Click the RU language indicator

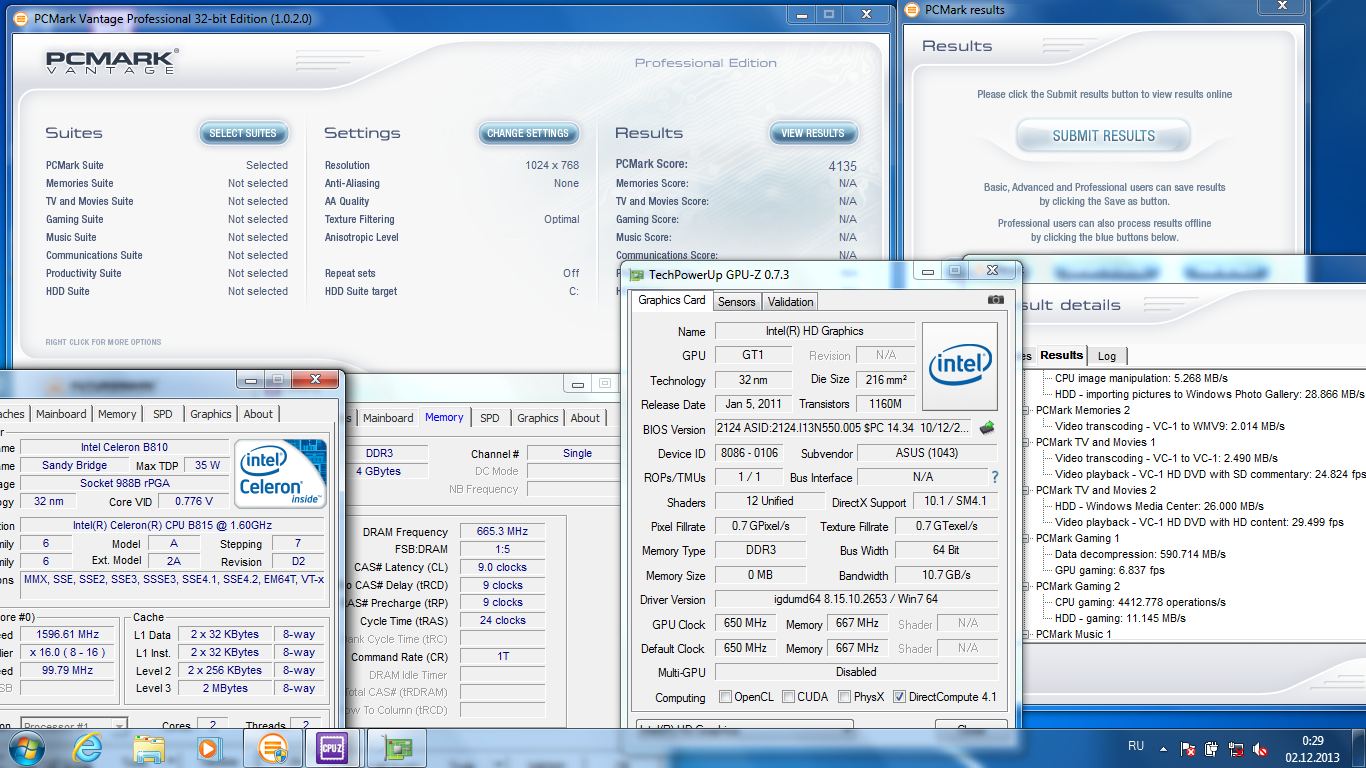pos(1136,746)
